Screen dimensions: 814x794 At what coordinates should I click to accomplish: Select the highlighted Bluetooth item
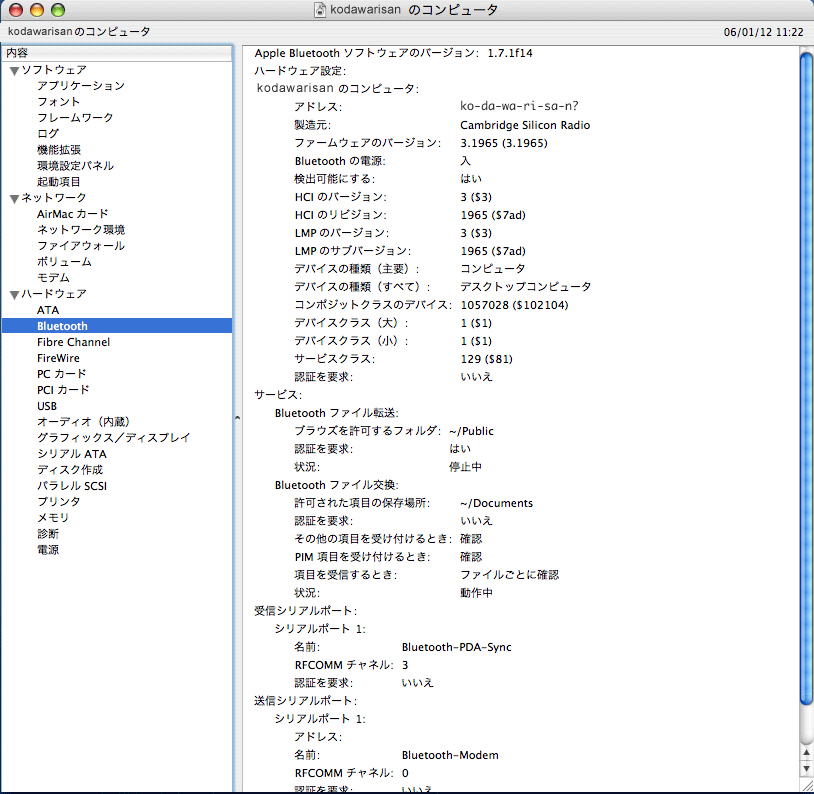click(62, 326)
